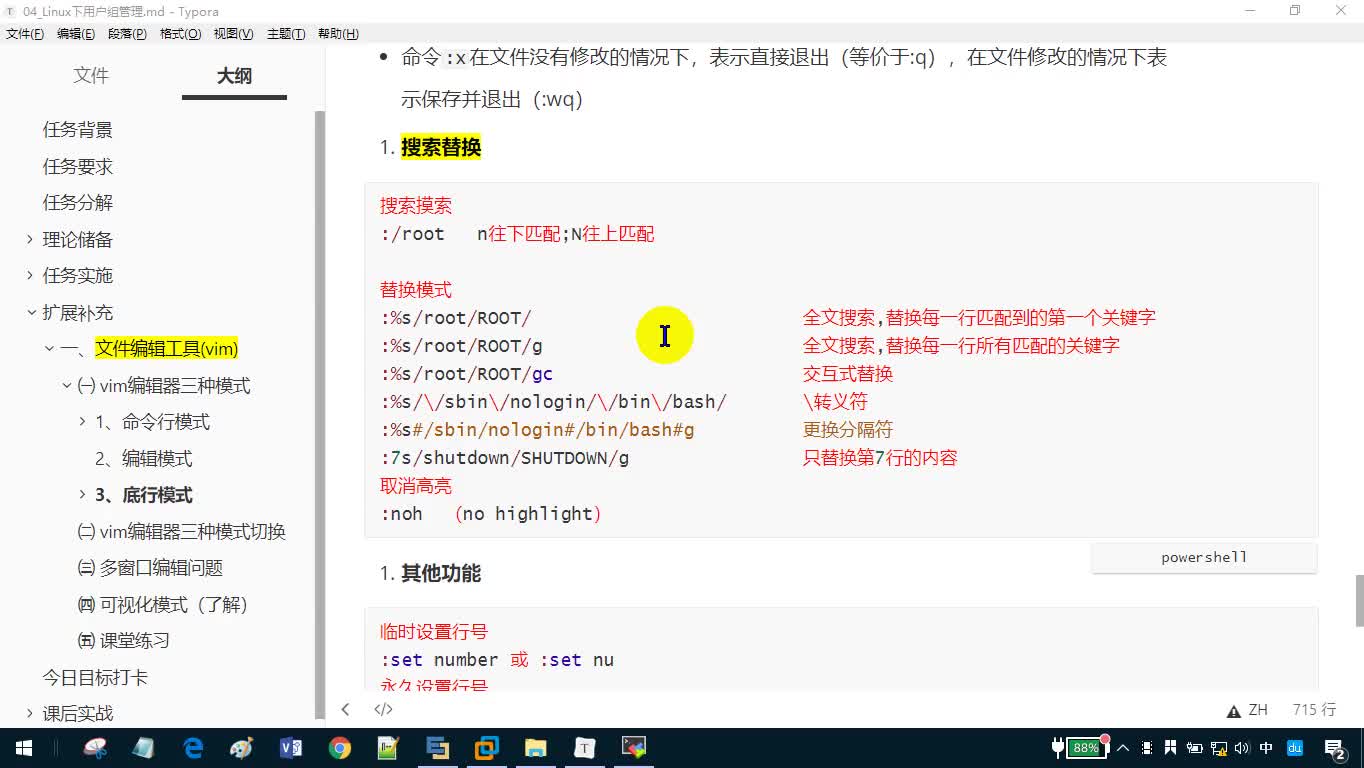
Task: Jump to 课堂练习 heading
Action: coord(124,641)
